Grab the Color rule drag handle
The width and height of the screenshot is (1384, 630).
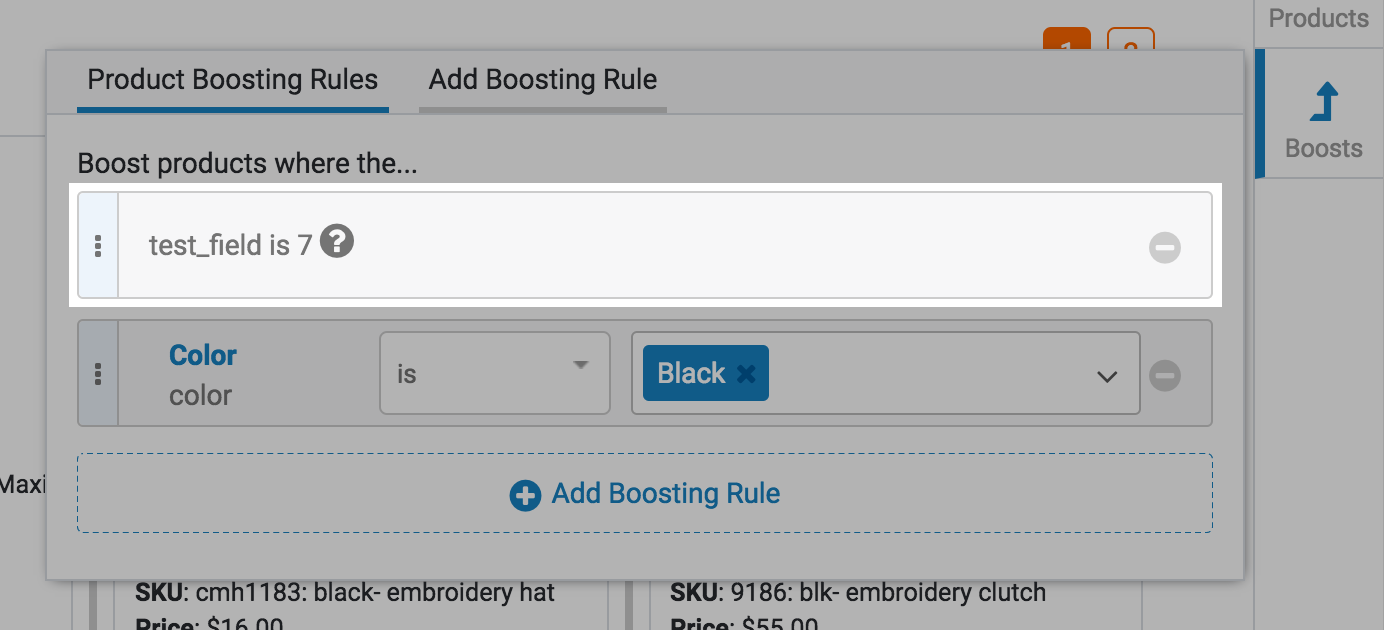98,374
